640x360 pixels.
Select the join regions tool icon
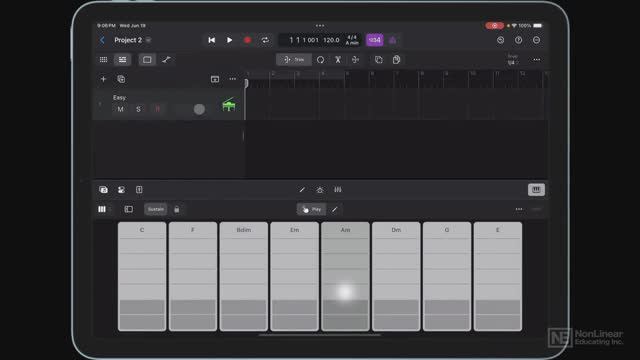(356, 60)
